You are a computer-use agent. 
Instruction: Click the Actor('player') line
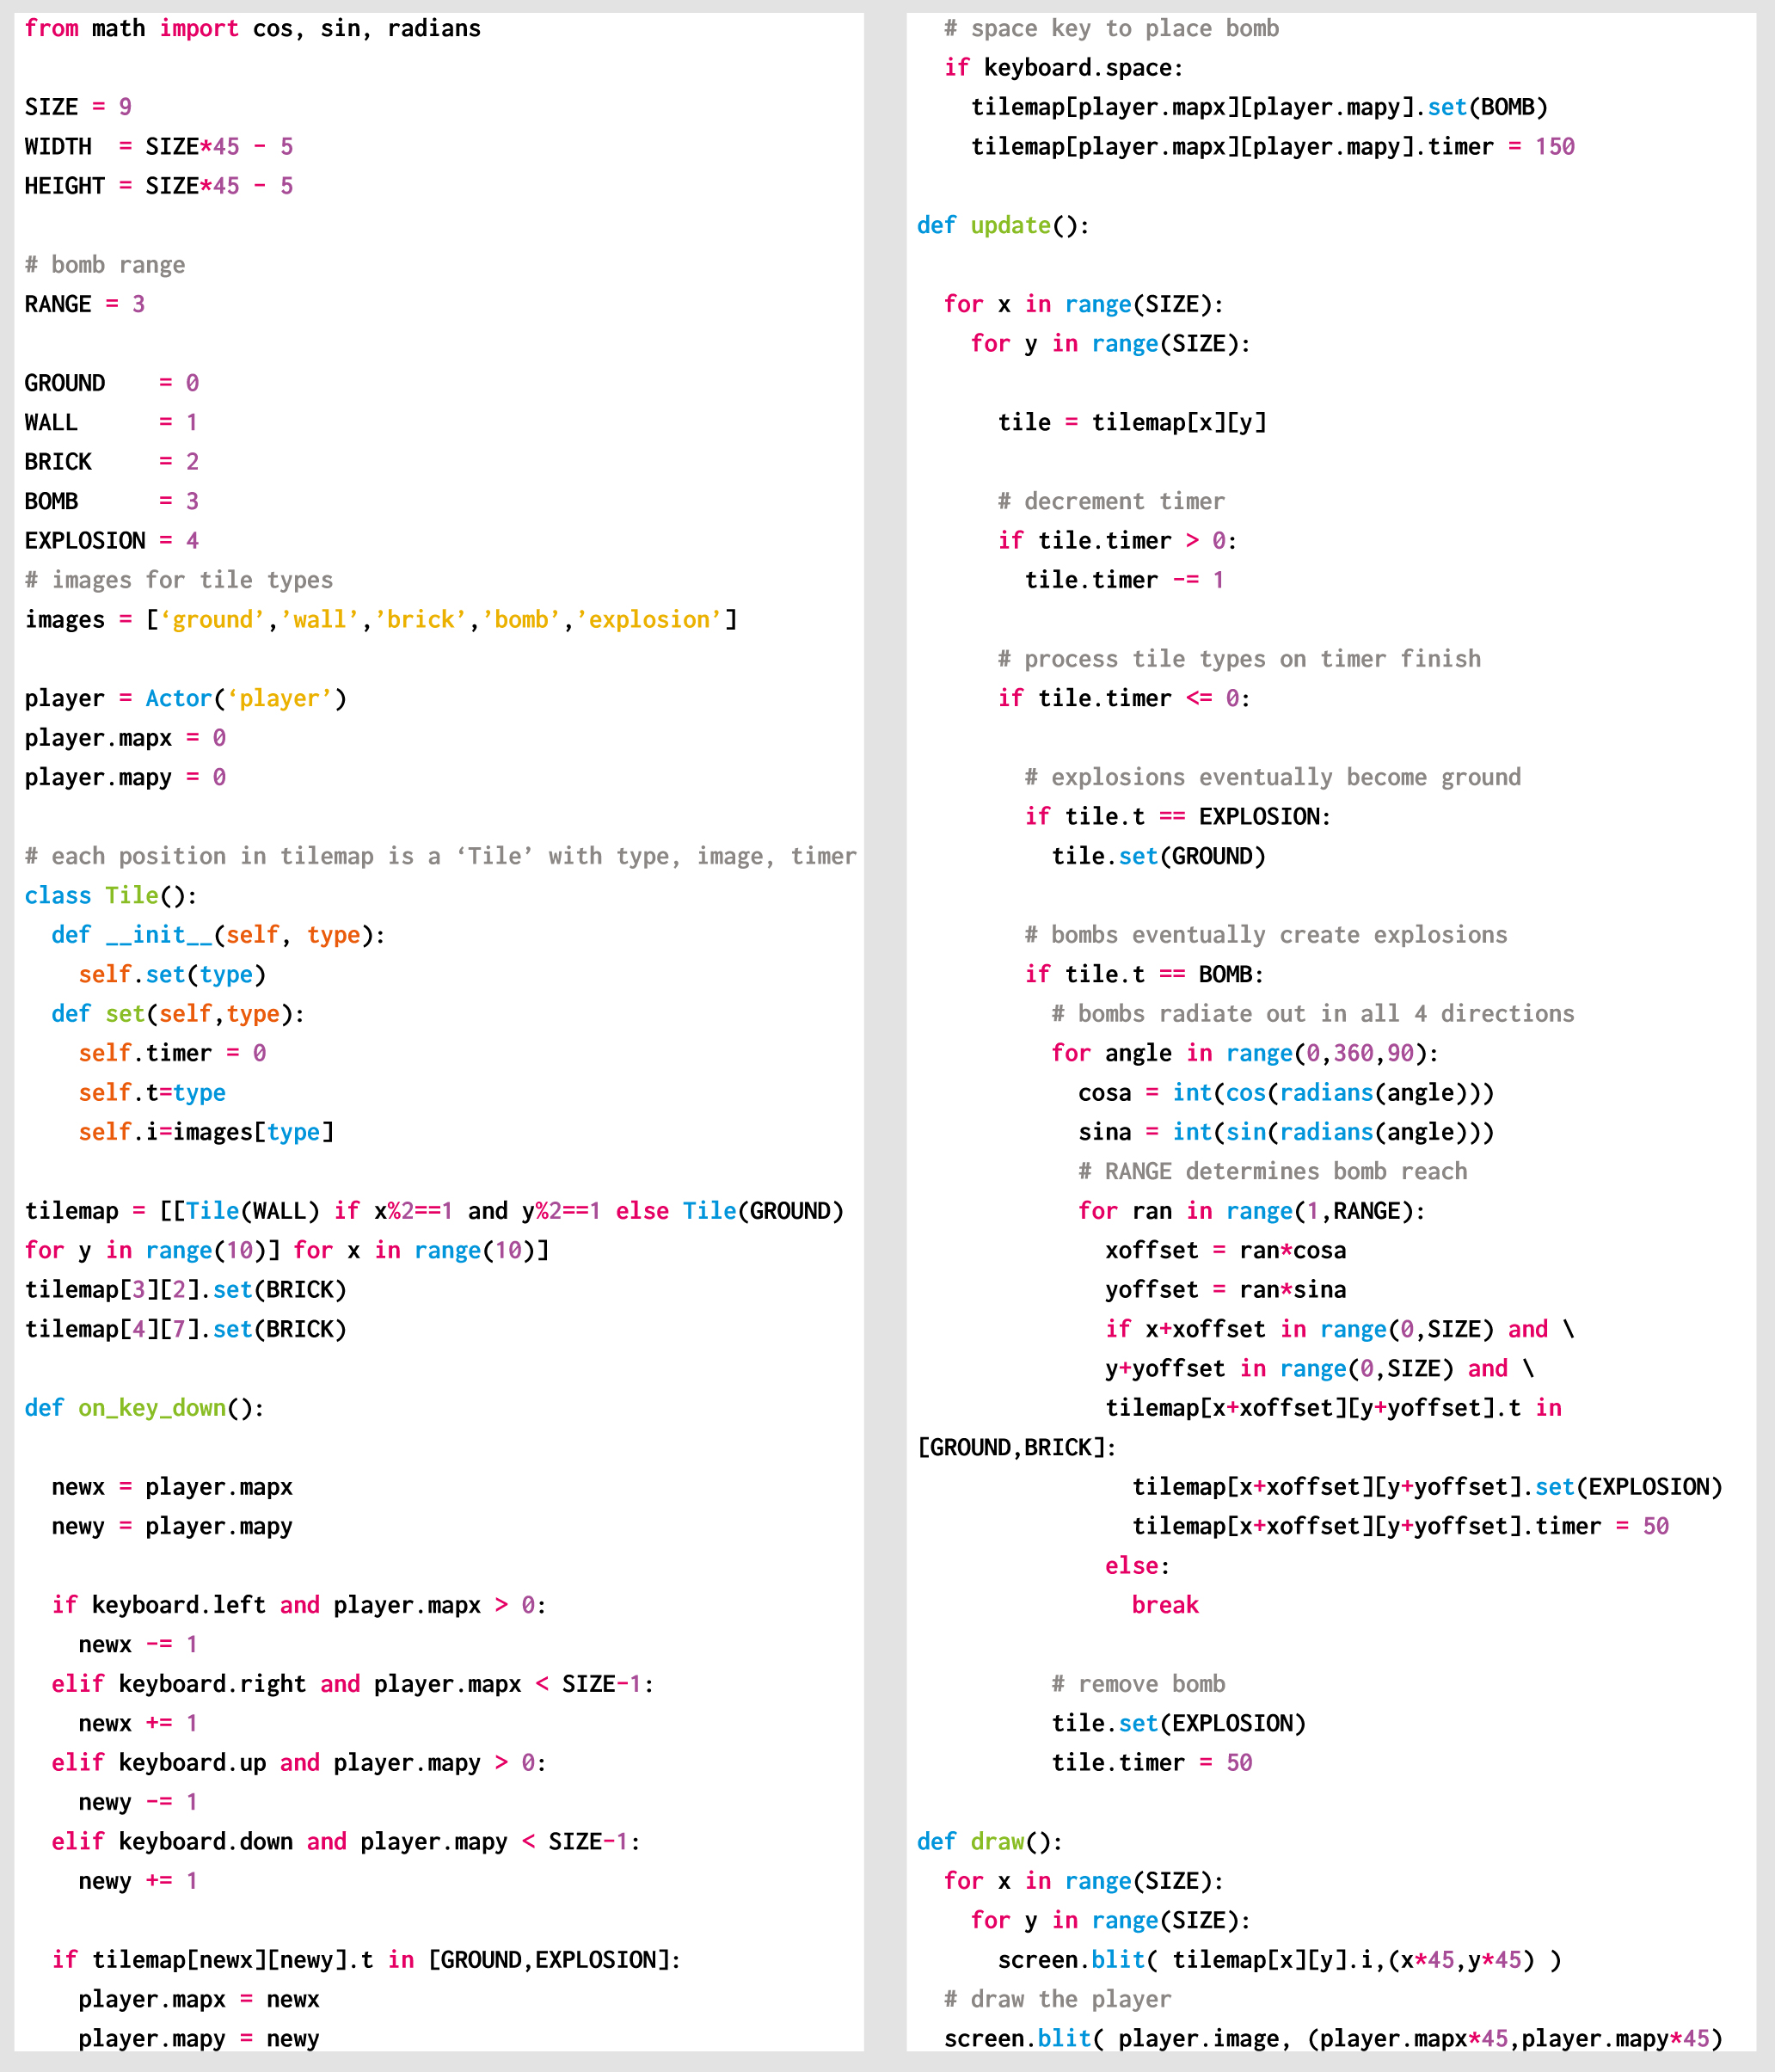tap(186, 699)
